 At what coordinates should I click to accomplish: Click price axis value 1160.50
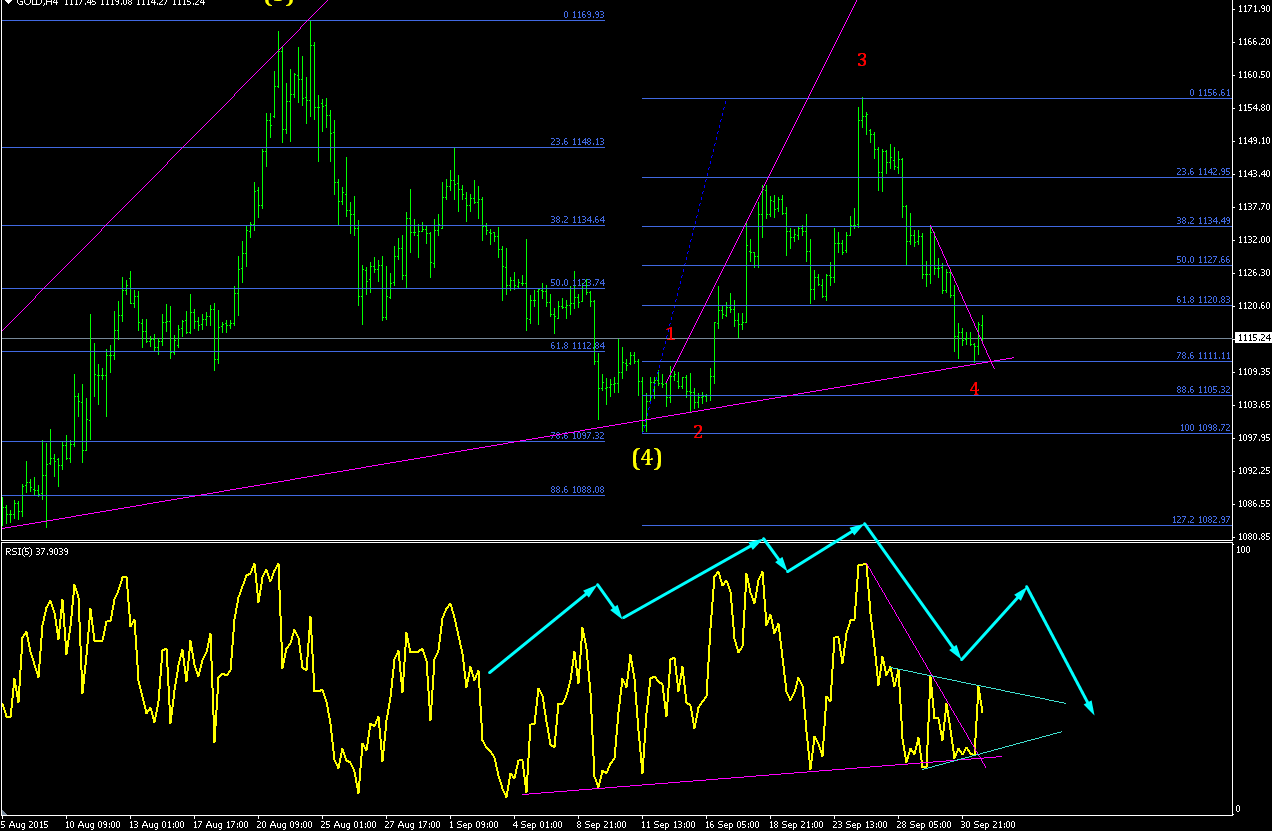click(1254, 75)
